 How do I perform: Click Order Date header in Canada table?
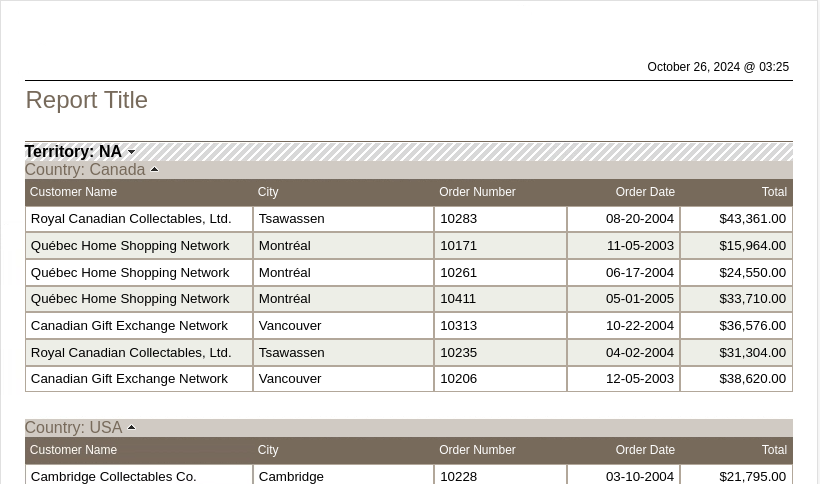[645, 192]
